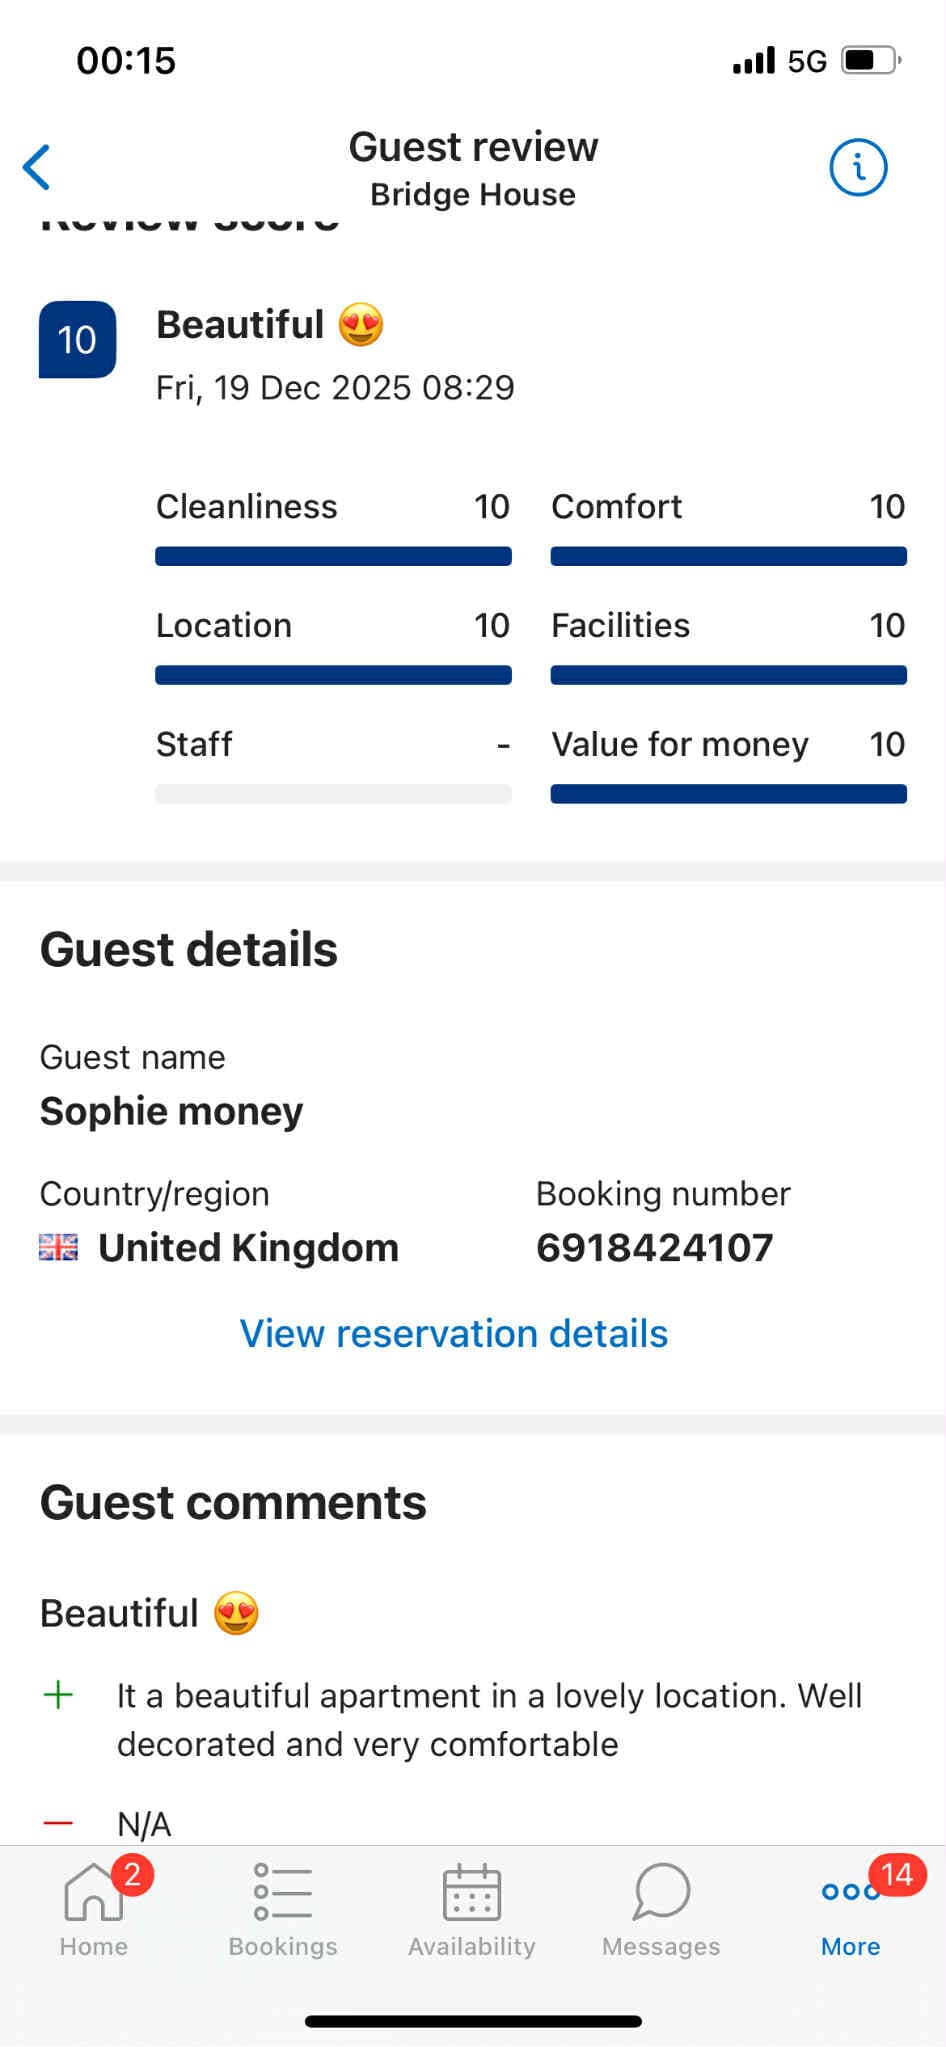Tap the Cleanliness score bar
Screen dimensions: 946x2047
coord(333,557)
